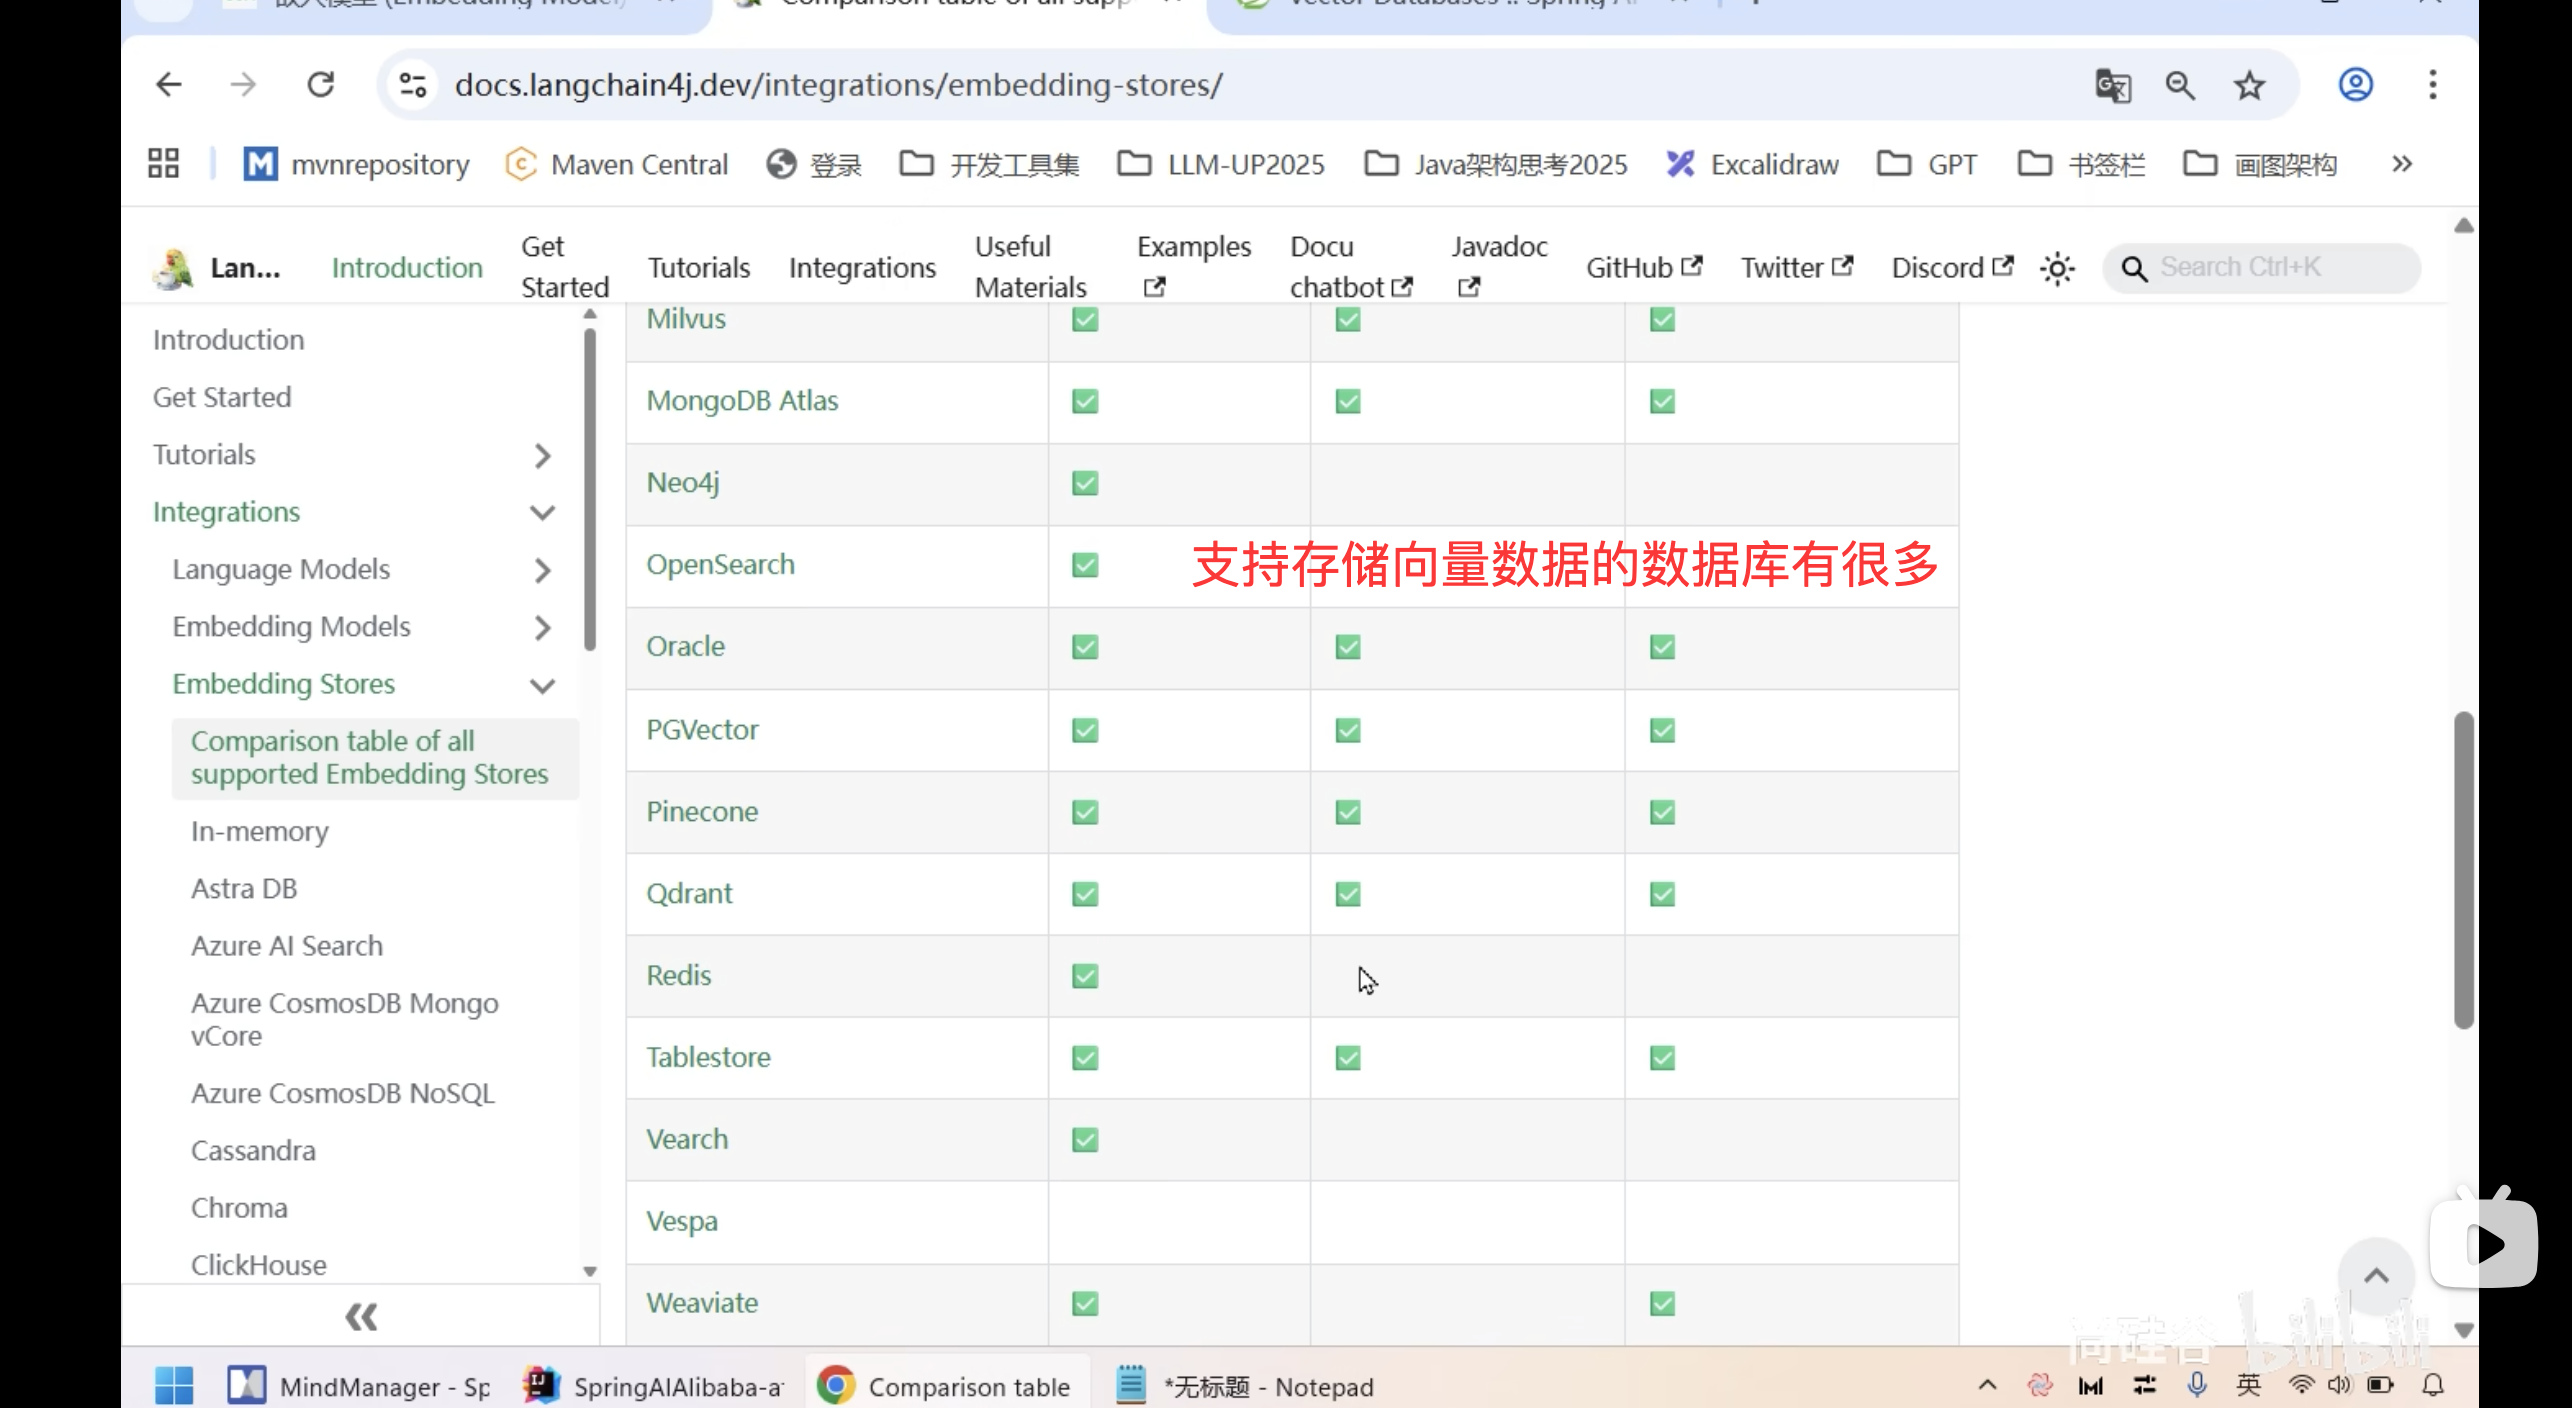Expand Tutorials section in sidebar
This screenshot has height=1408, width=2572.
(542, 456)
